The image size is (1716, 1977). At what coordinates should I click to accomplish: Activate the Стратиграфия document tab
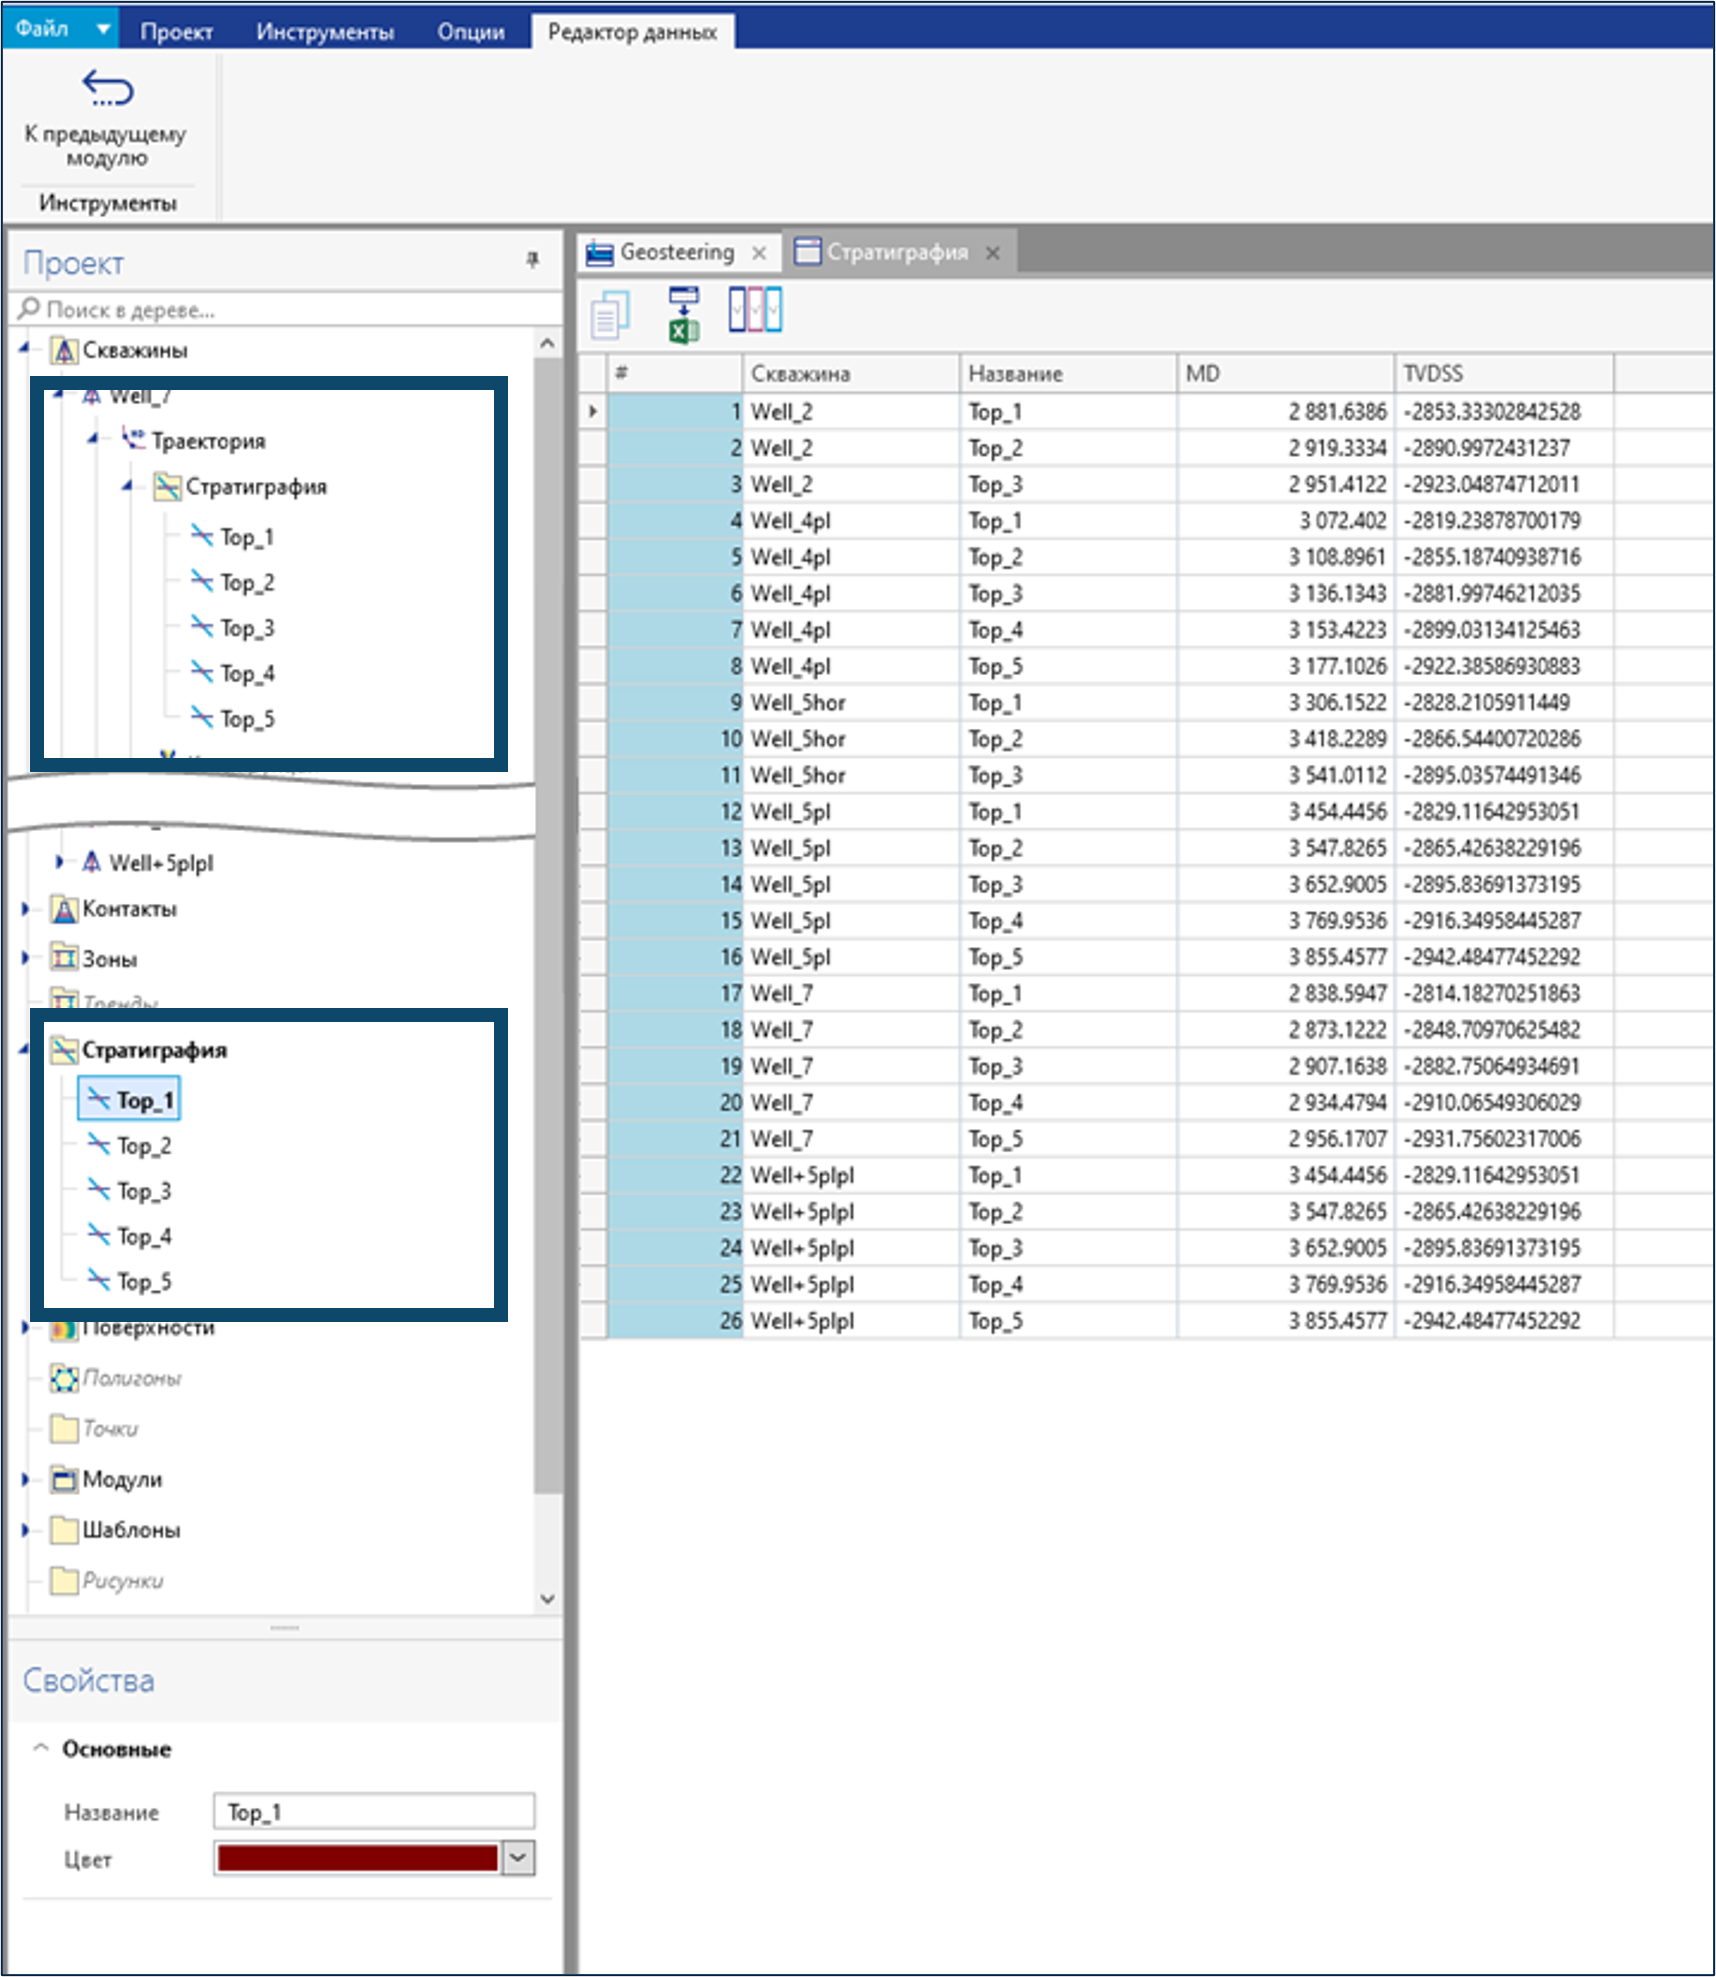pos(896,252)
